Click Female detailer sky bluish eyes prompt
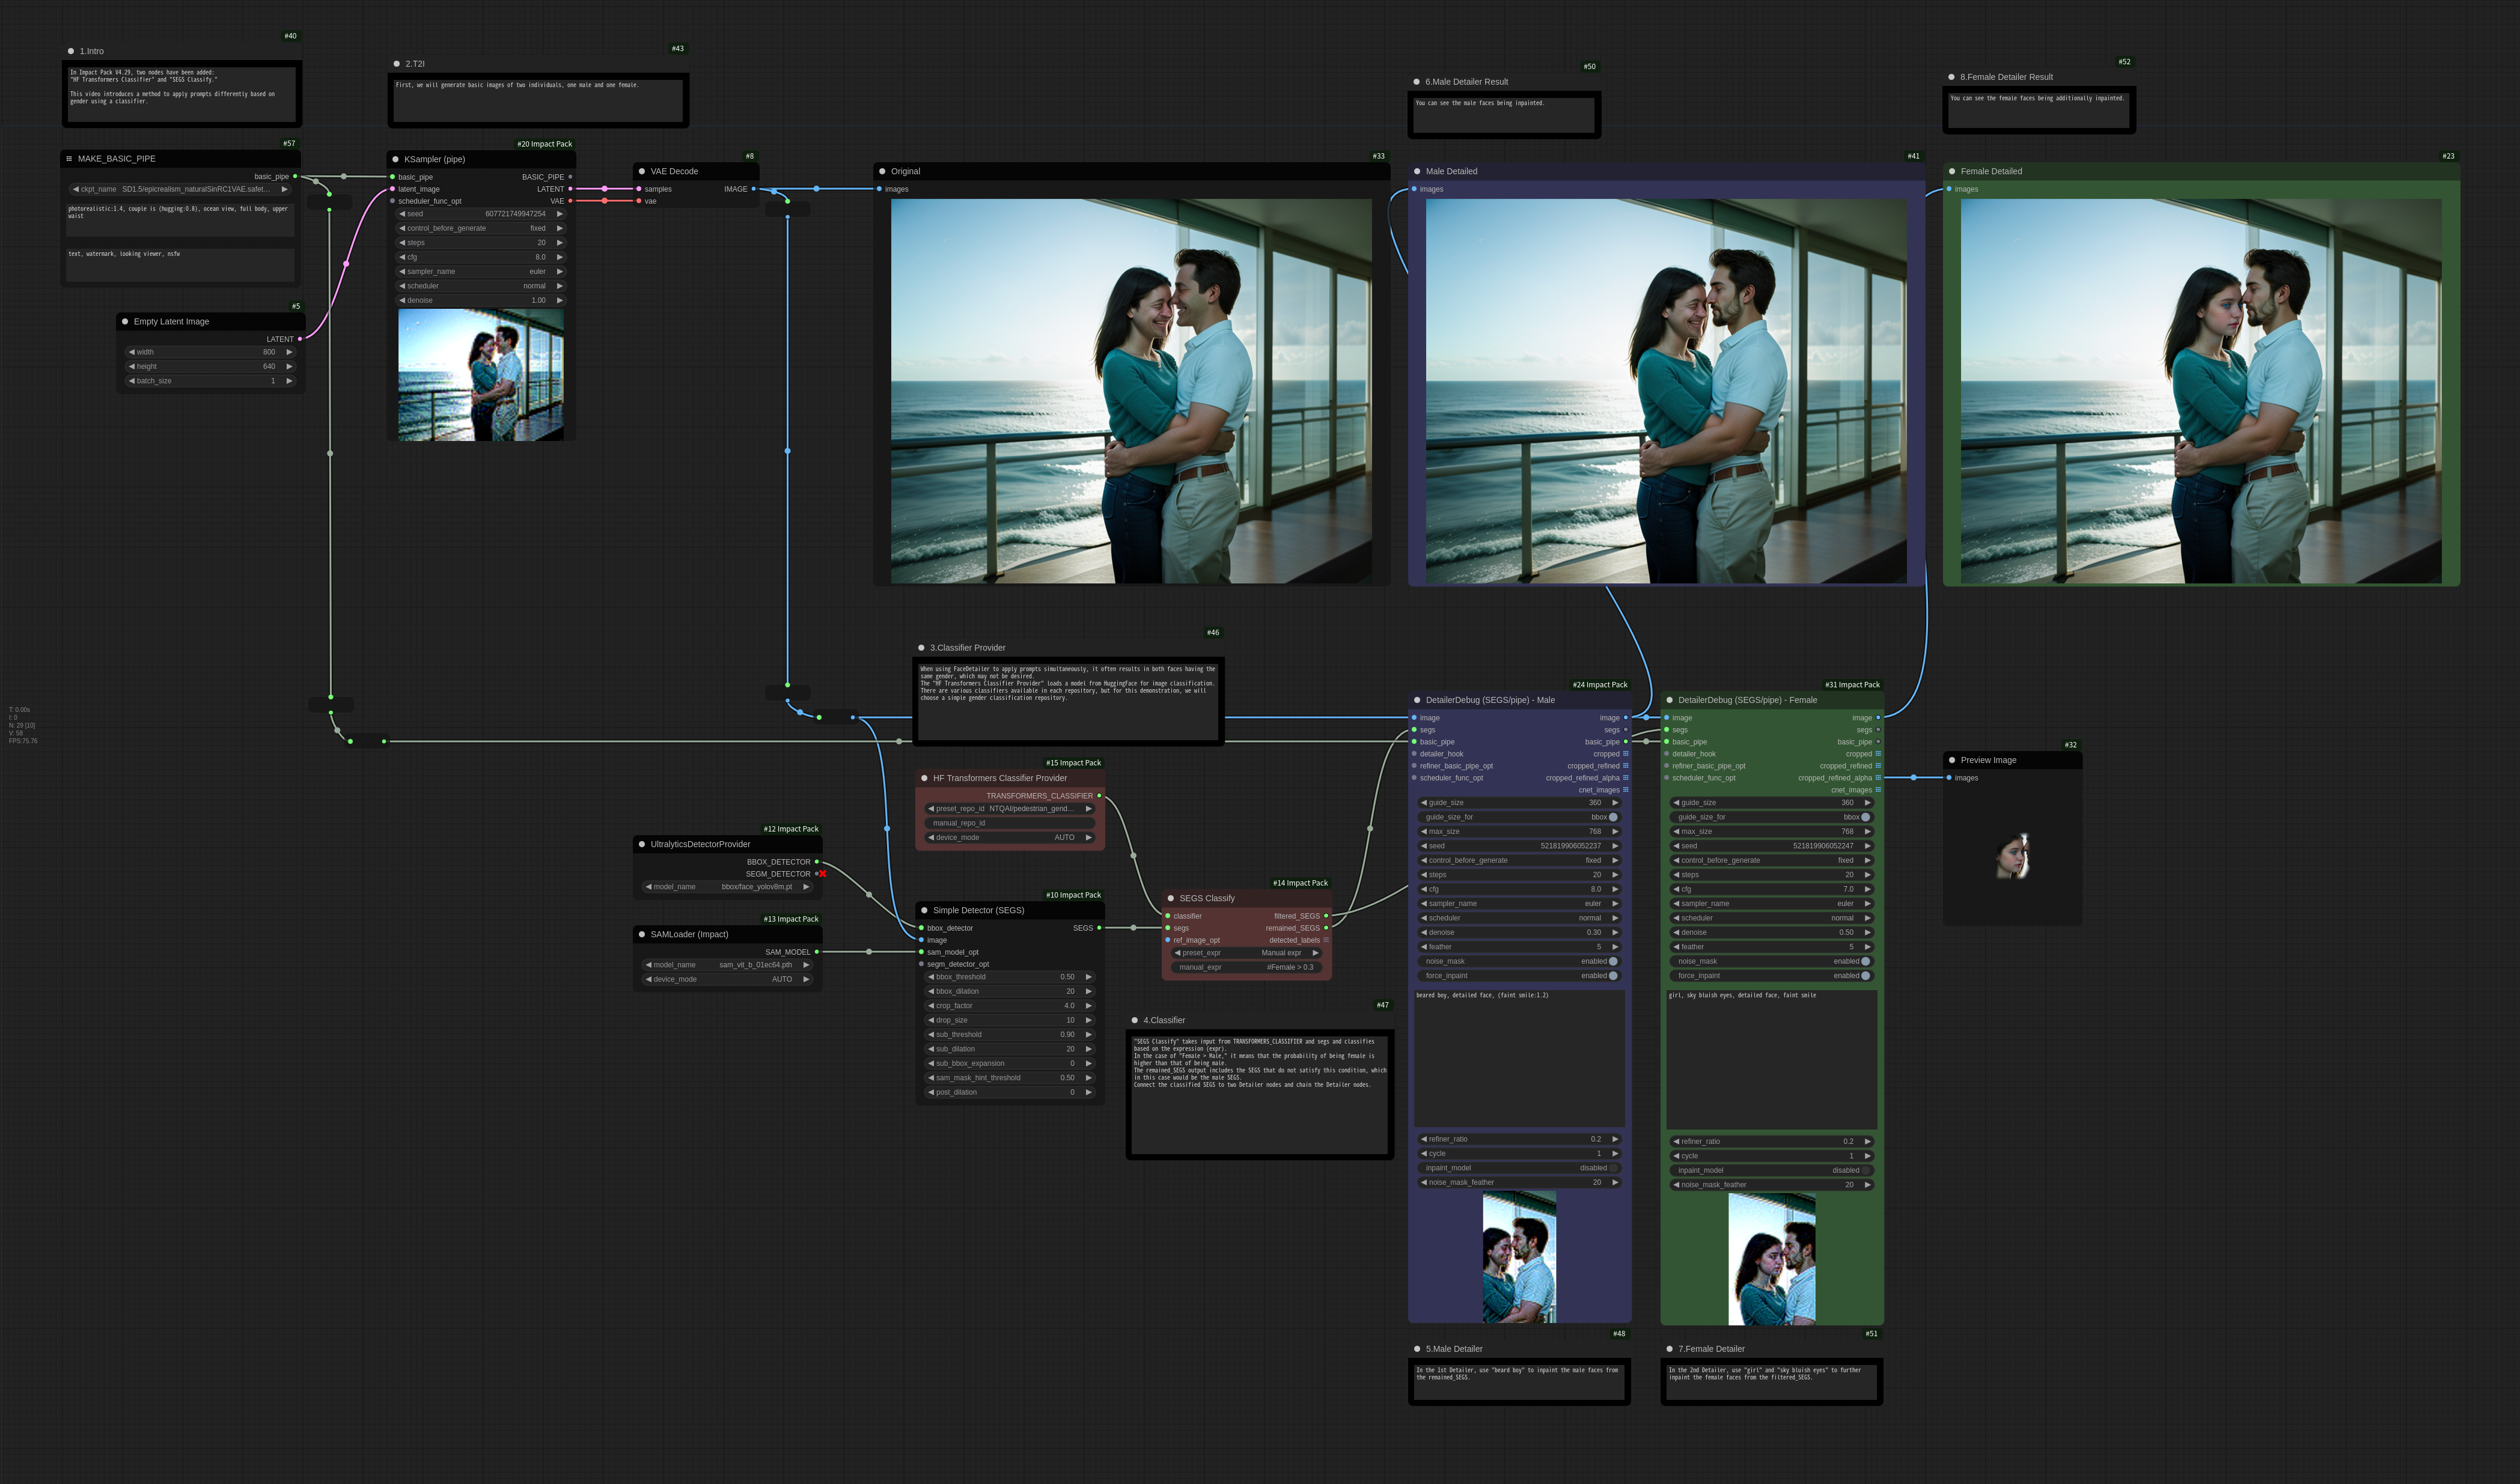The height and width of the screenshot is (1484, 2520). [1772, 1059]
